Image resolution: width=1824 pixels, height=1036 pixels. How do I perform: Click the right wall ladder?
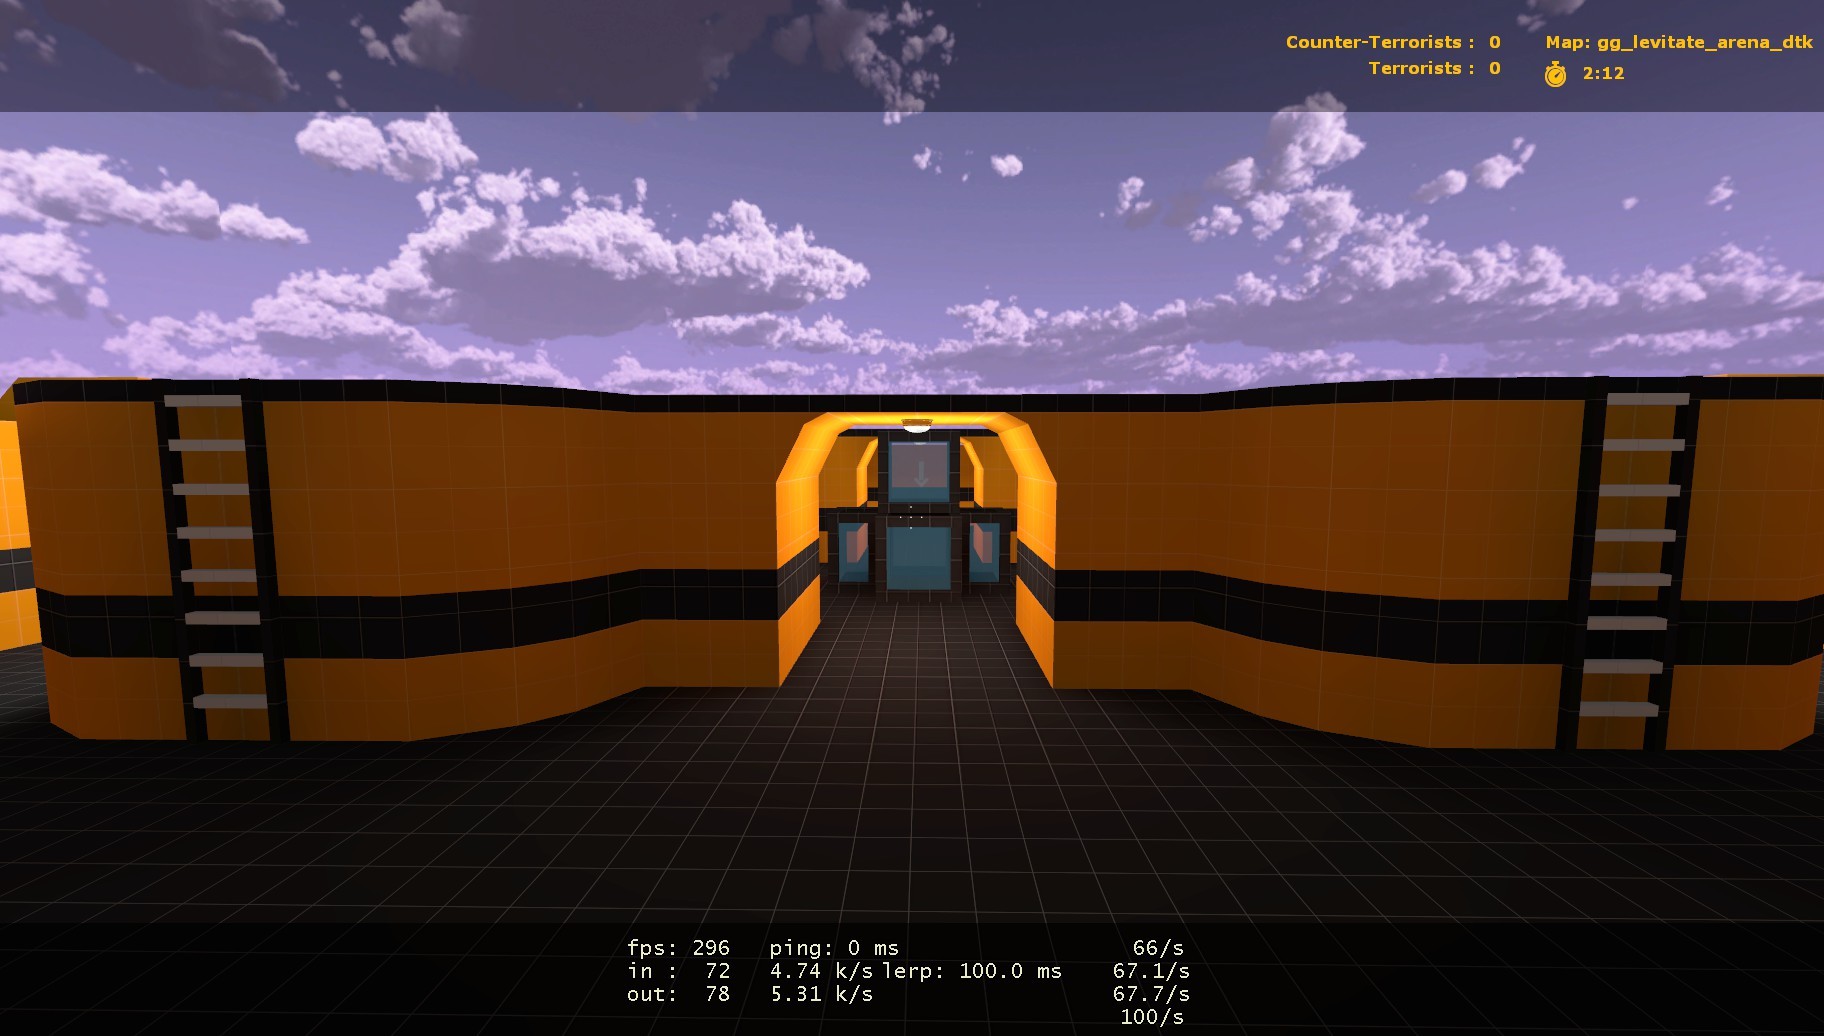click(1628, 566)
